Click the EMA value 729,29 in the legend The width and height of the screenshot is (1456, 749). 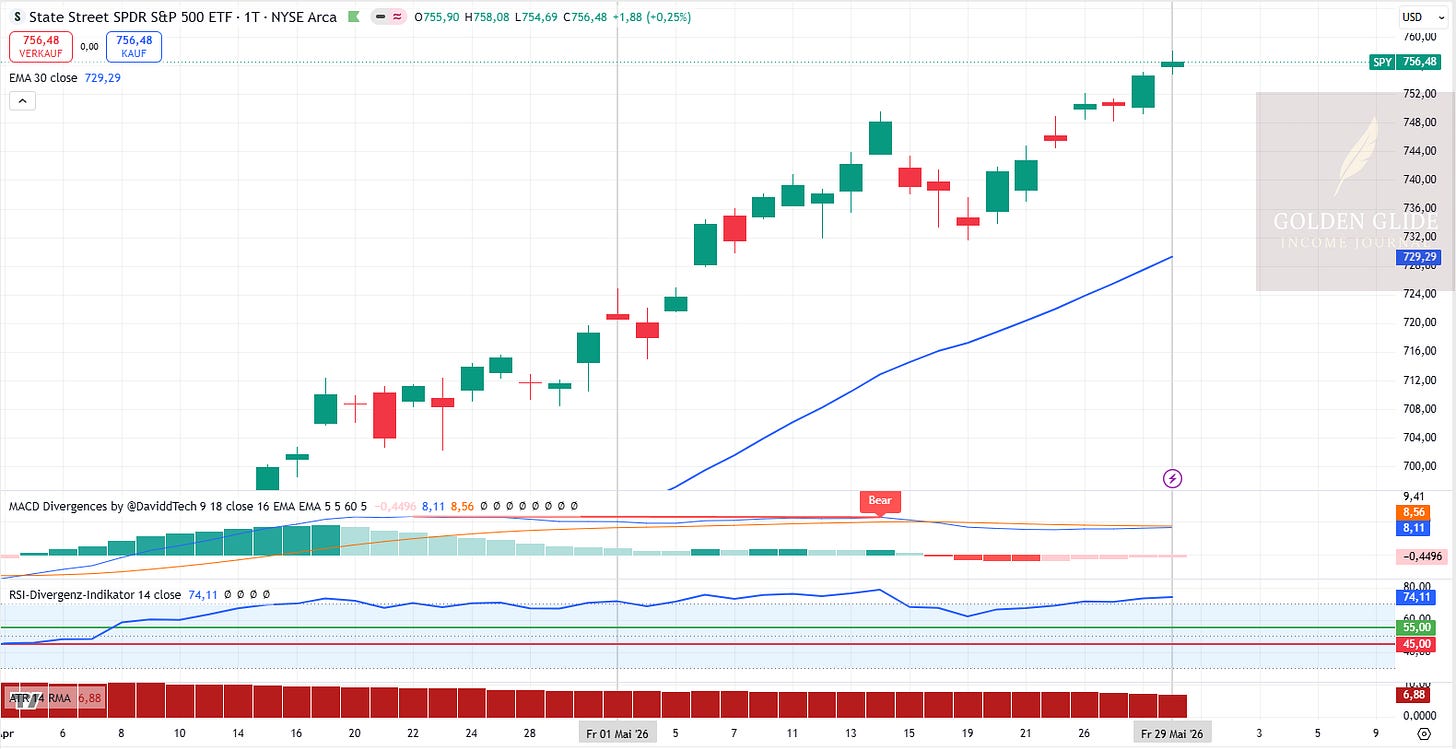point(102,78)
